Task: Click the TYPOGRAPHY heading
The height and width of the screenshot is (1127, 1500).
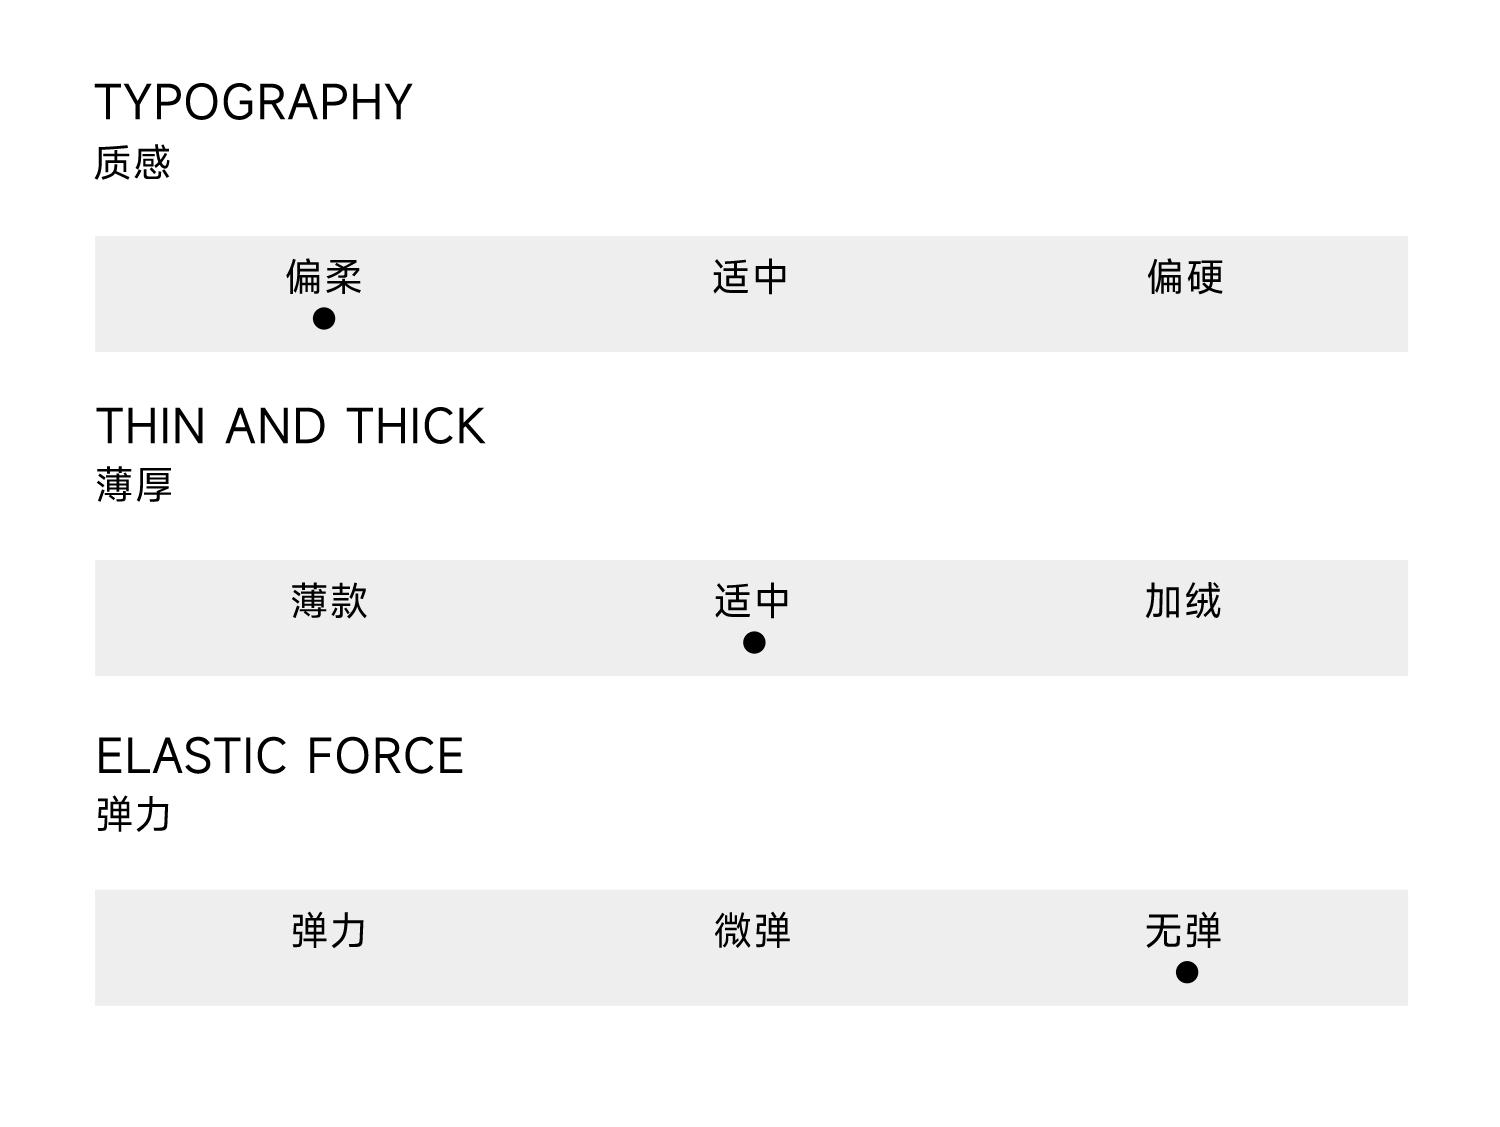Action: (253, 103)
